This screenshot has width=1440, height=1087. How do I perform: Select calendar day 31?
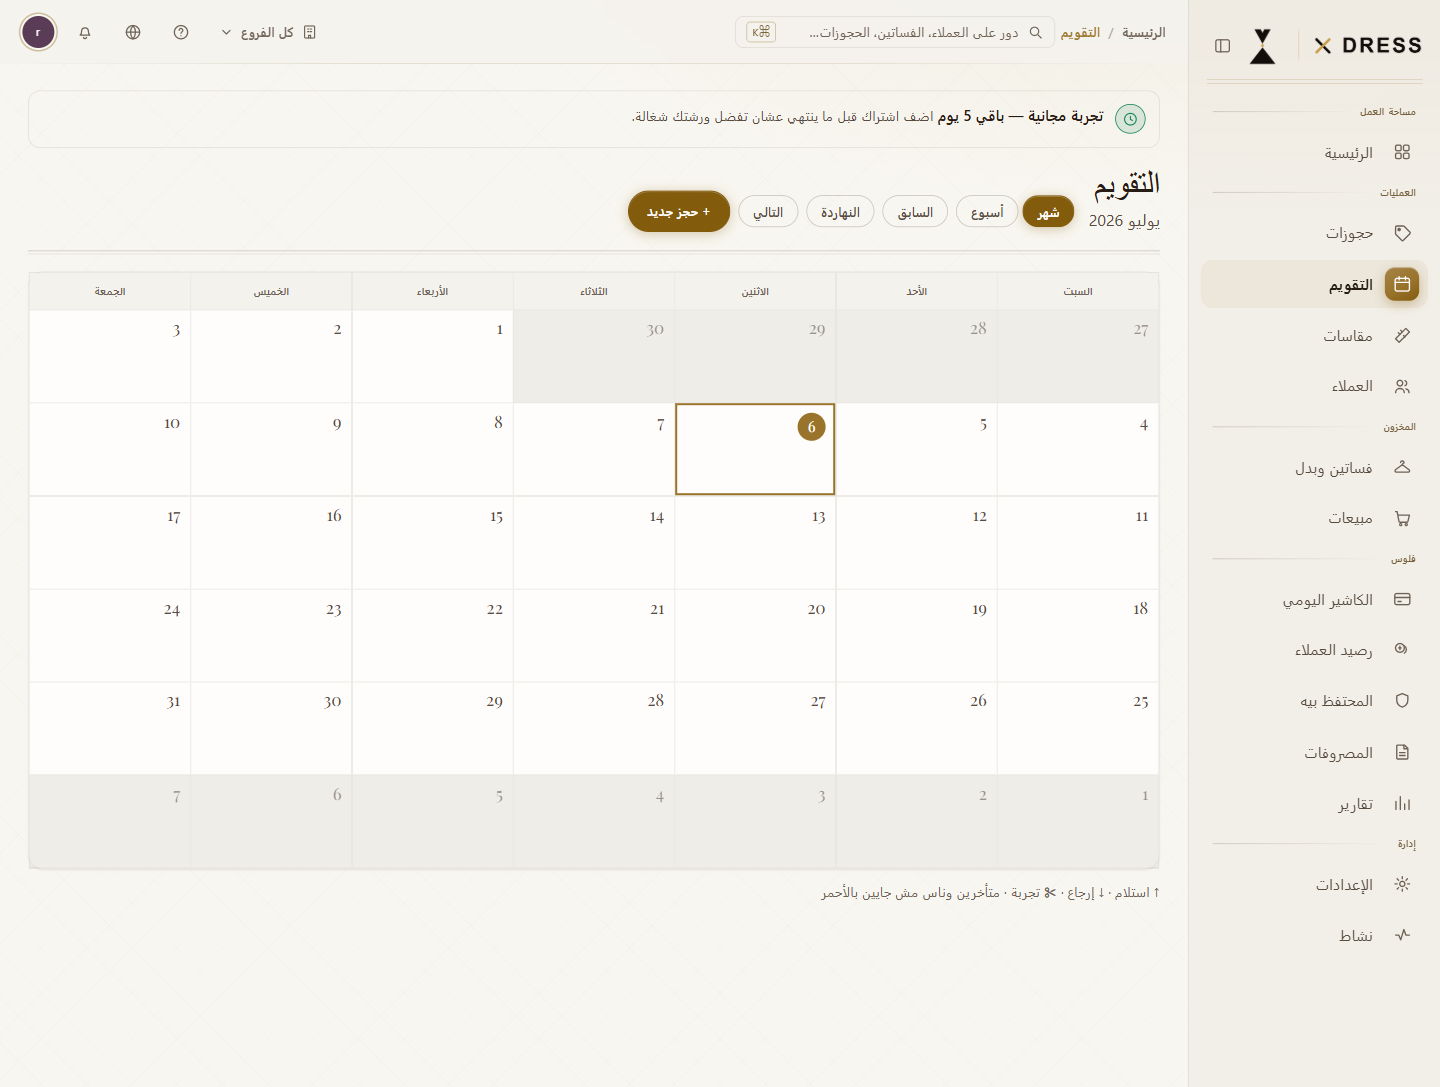click(x=110, y=728)
